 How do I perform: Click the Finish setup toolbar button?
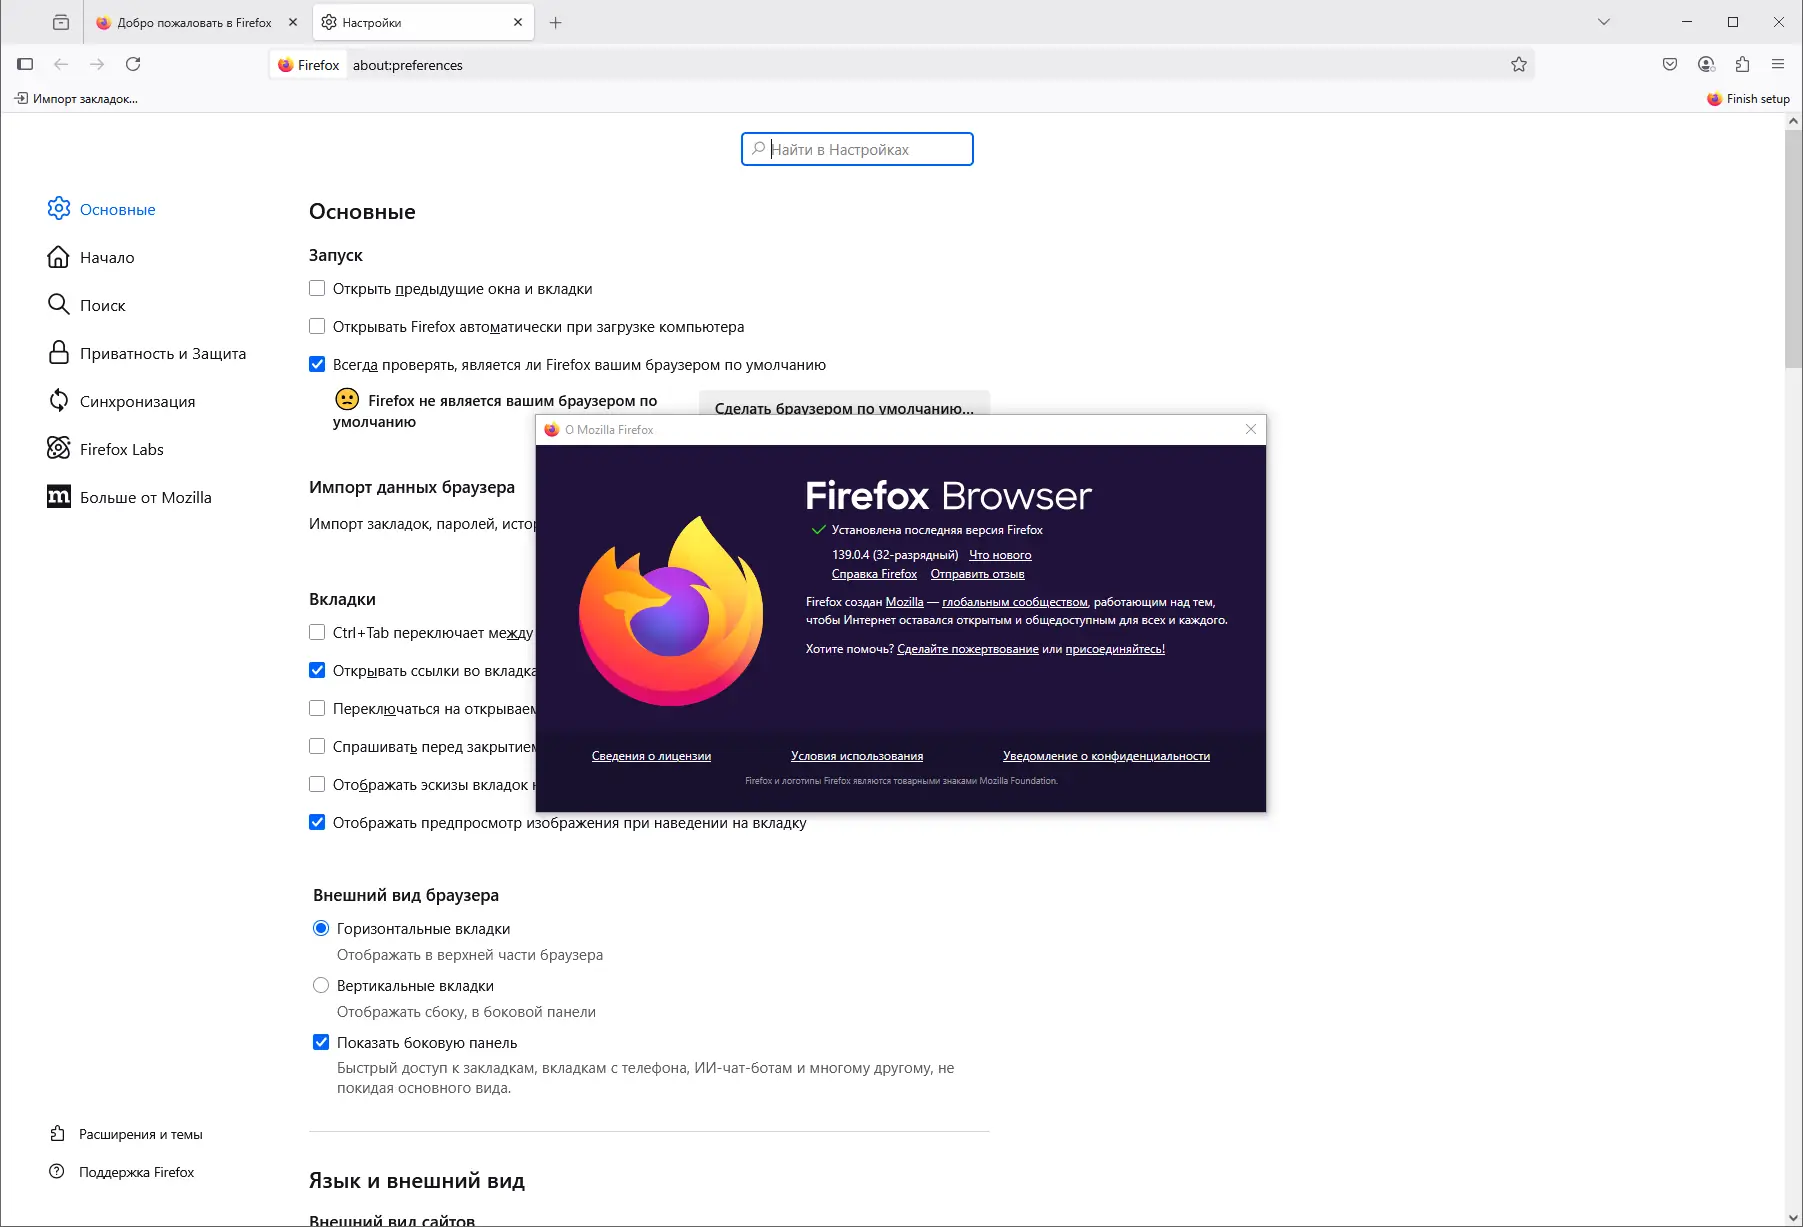[1748, 98]
